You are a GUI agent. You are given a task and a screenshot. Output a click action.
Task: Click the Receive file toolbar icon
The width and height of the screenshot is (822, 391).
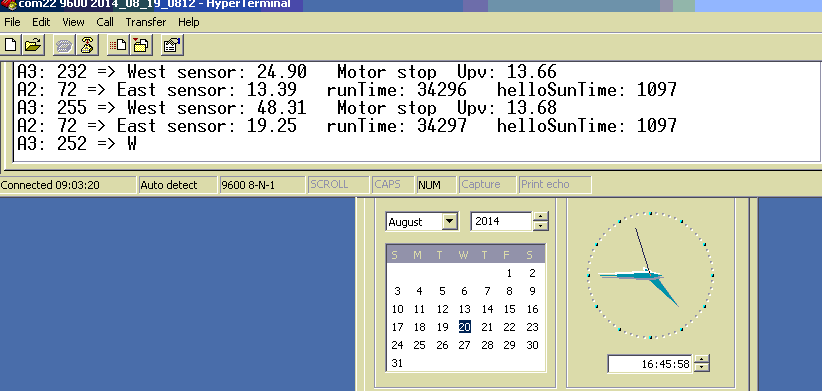140,46
